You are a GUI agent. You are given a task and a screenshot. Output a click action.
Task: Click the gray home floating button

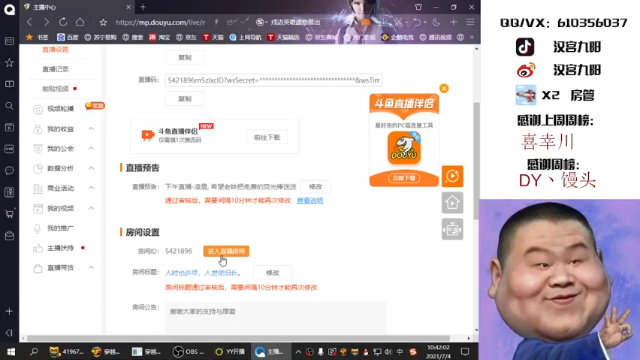tap(452, 202)
